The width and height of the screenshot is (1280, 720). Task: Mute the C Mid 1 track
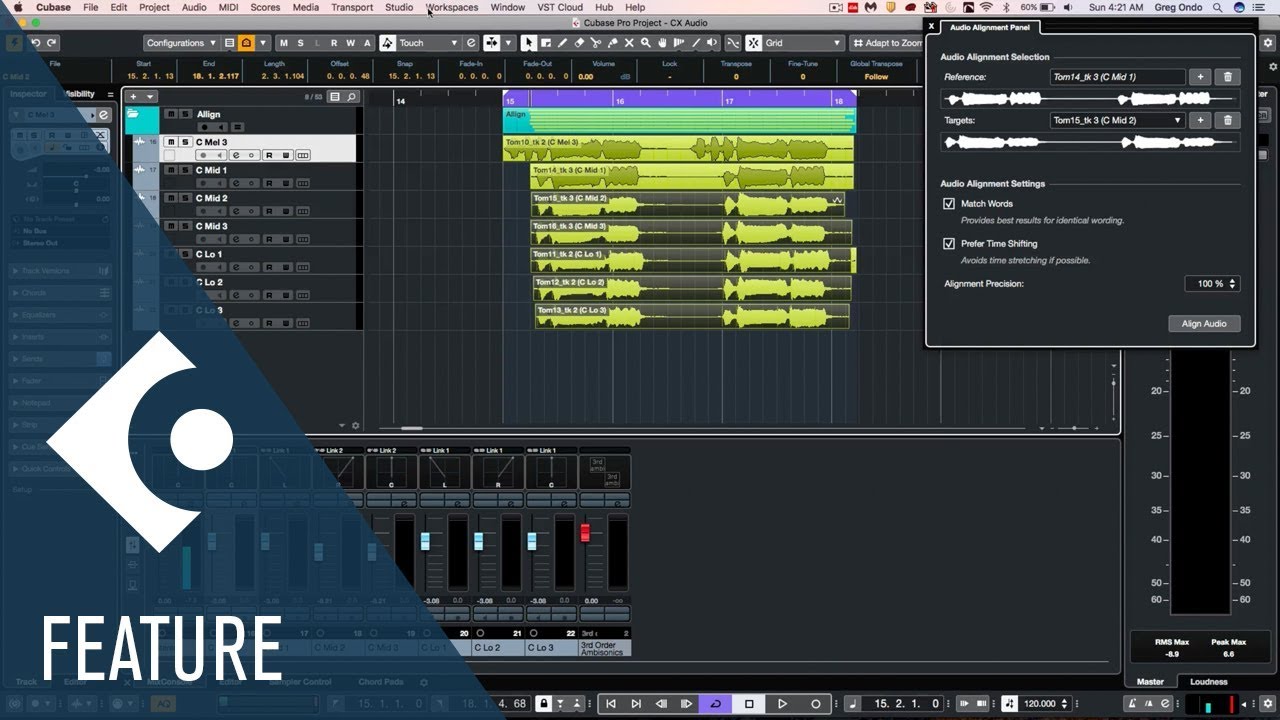(170, 170)
